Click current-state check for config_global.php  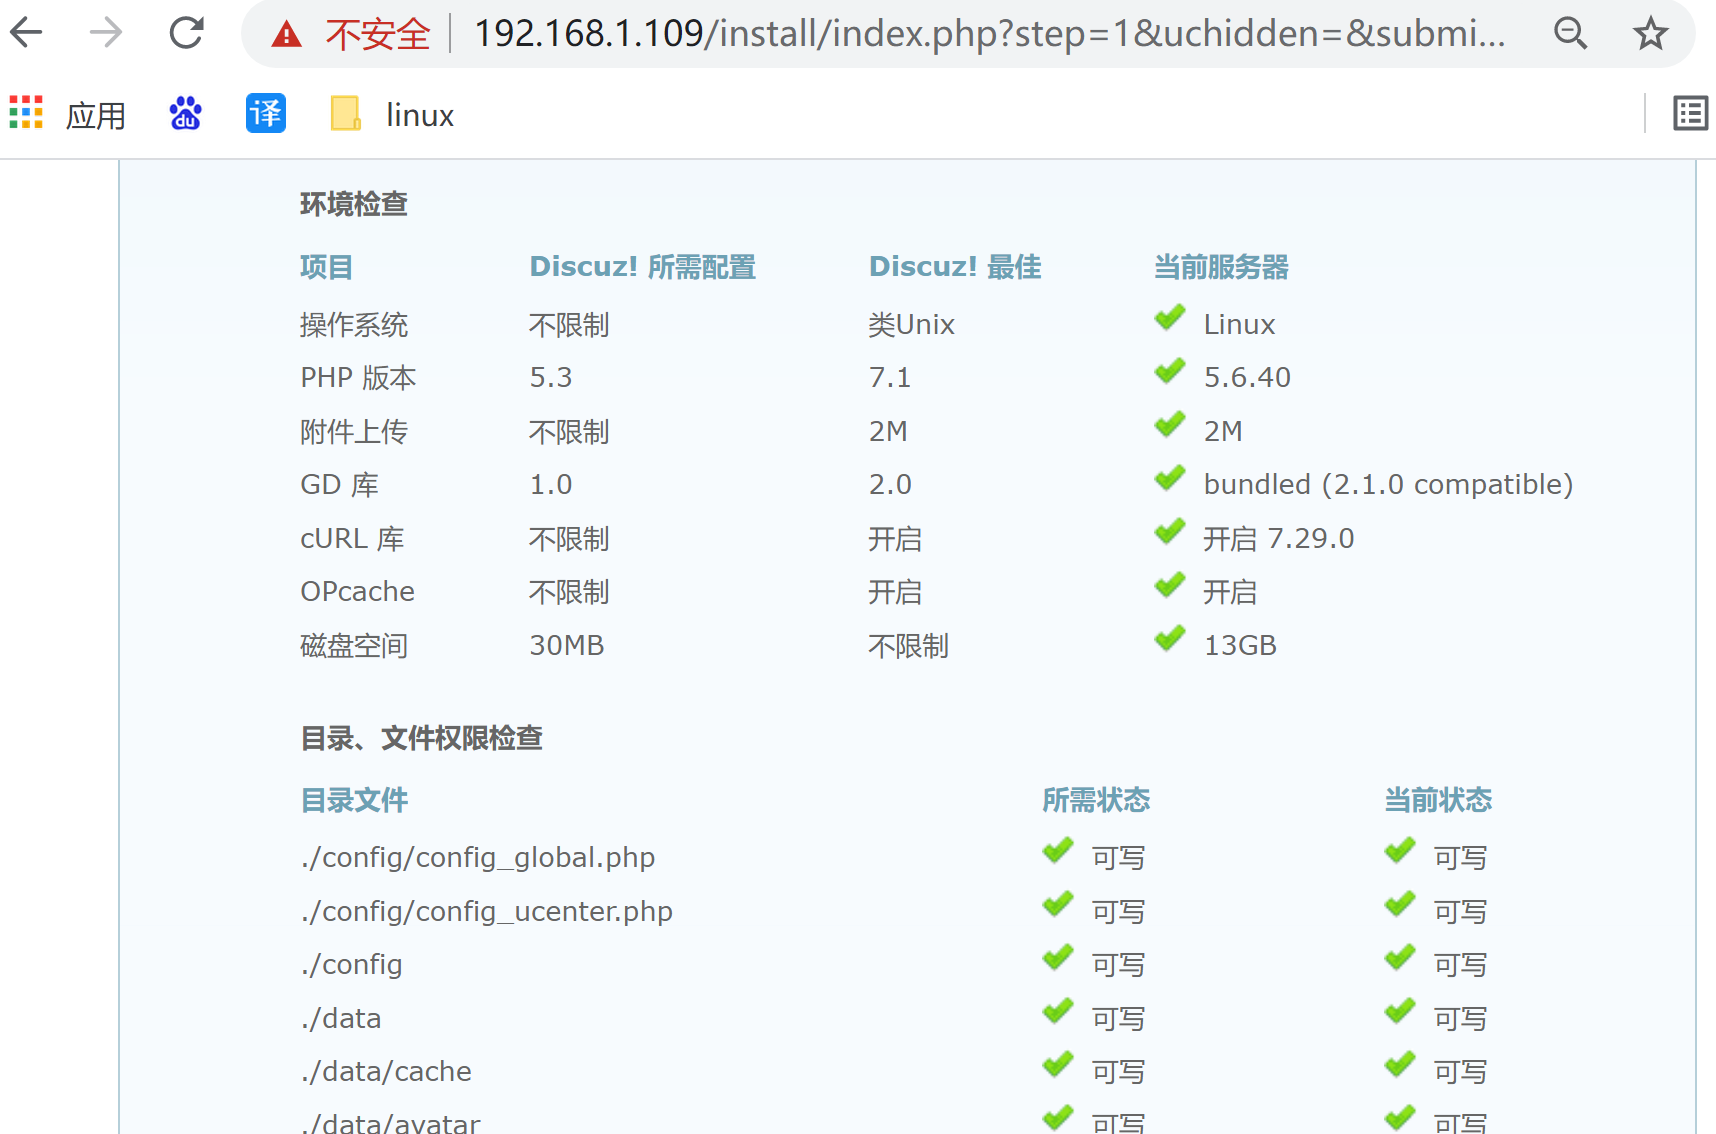coord(1400,852)
